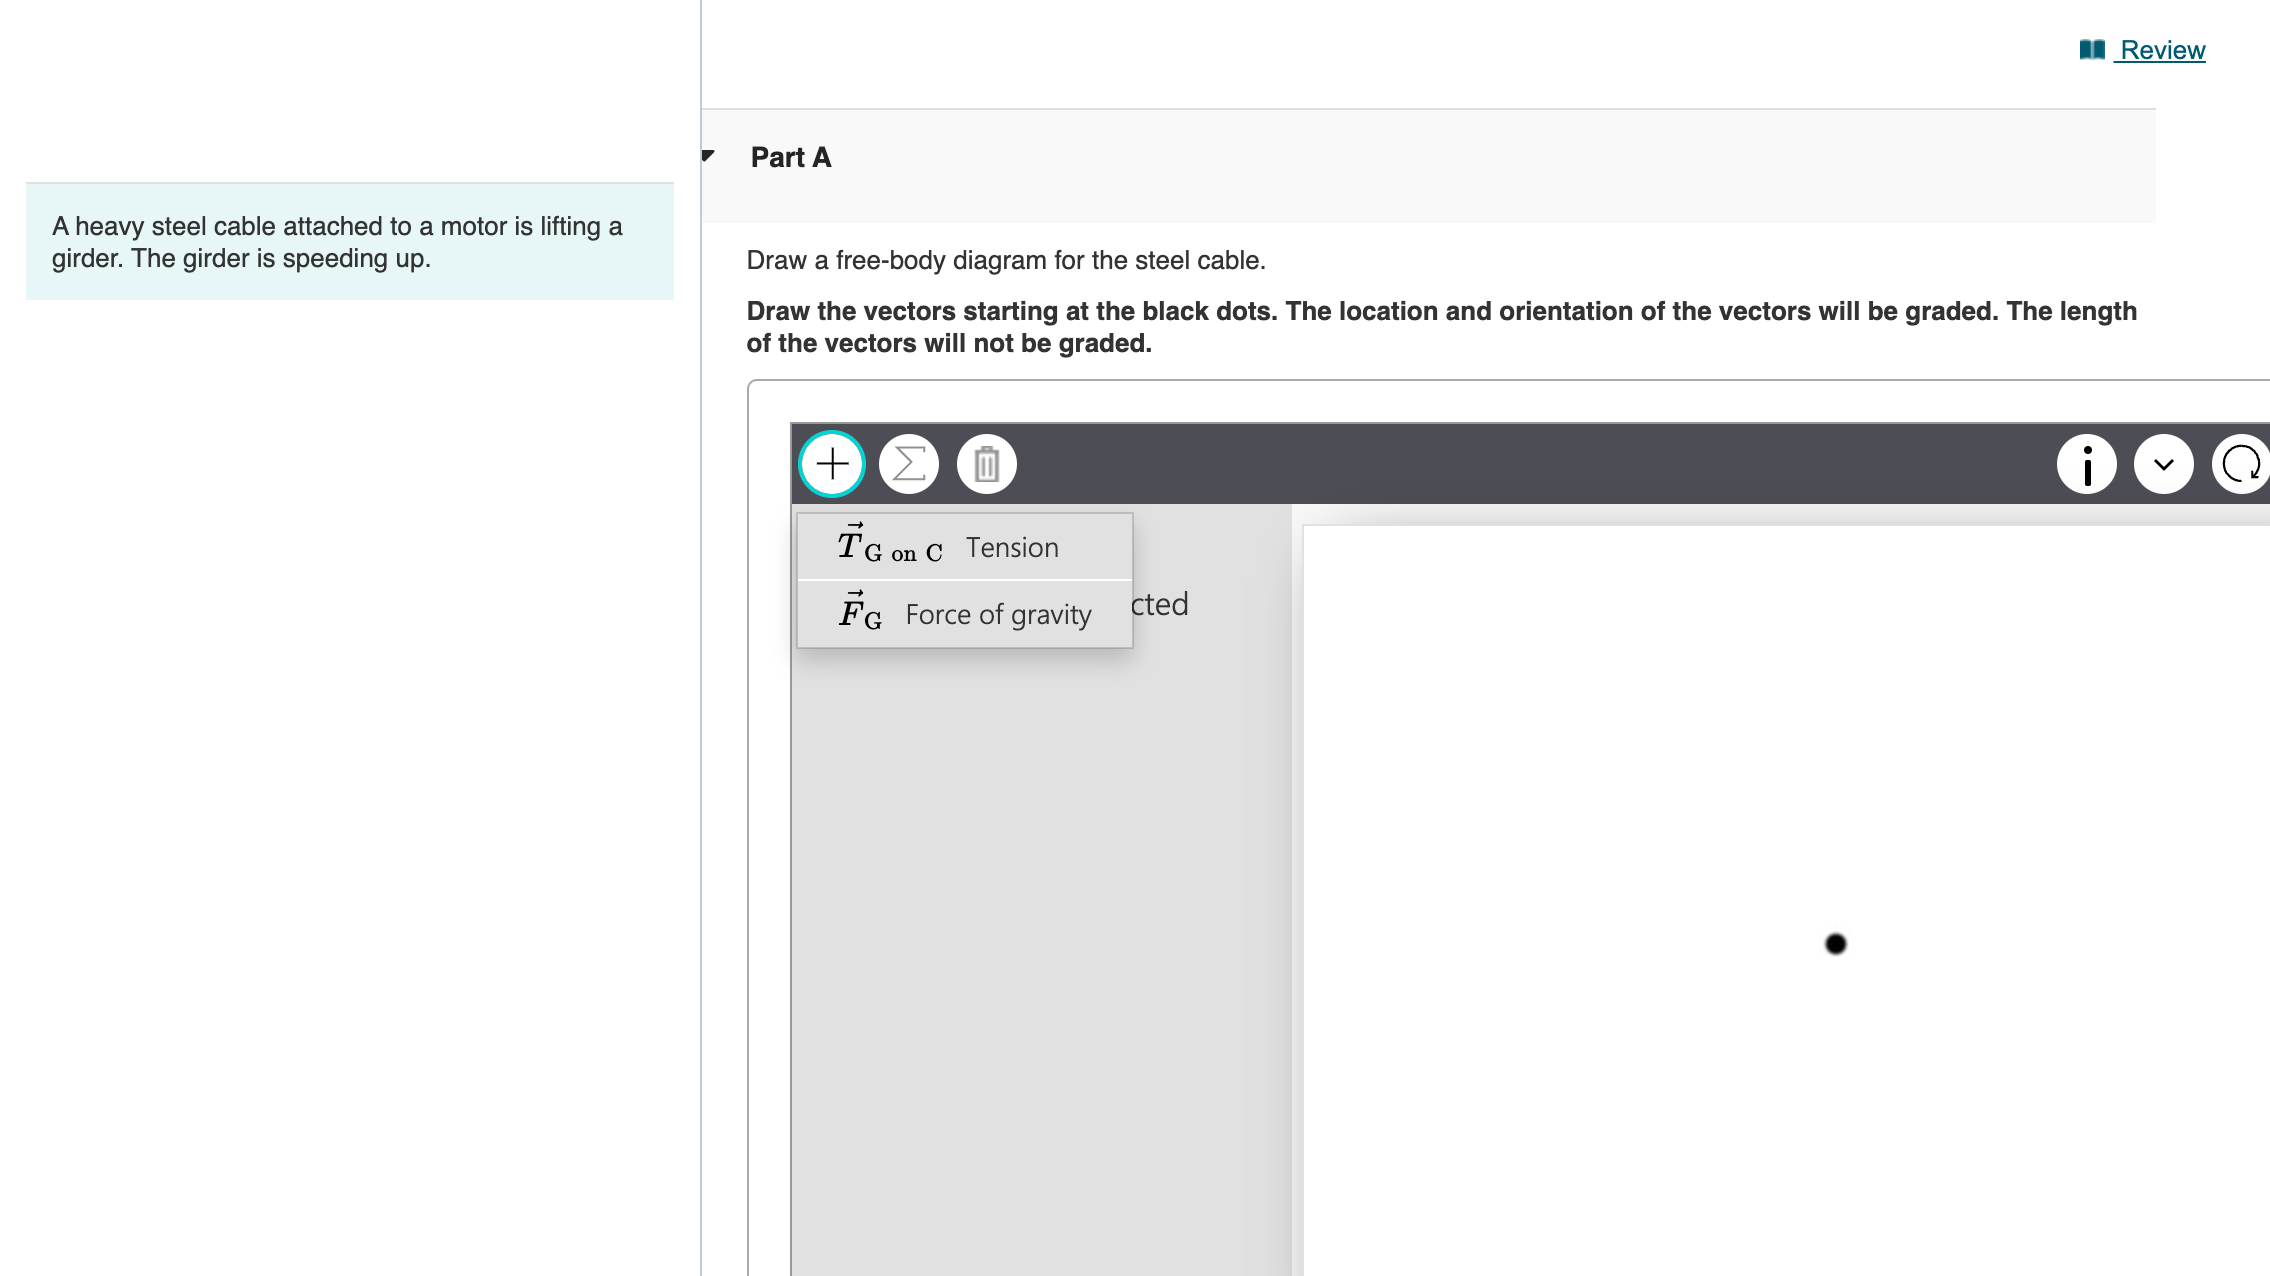
Task: Select the vector sum sigma tool
Action: pos(909,464)
